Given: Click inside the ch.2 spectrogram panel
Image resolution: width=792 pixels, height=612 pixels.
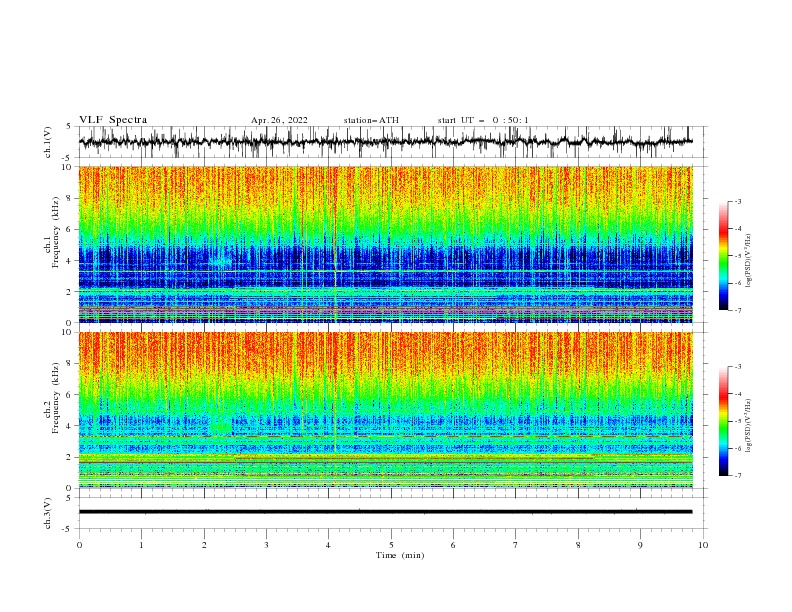Looking at the screenshot, I should tap(385, 410).
